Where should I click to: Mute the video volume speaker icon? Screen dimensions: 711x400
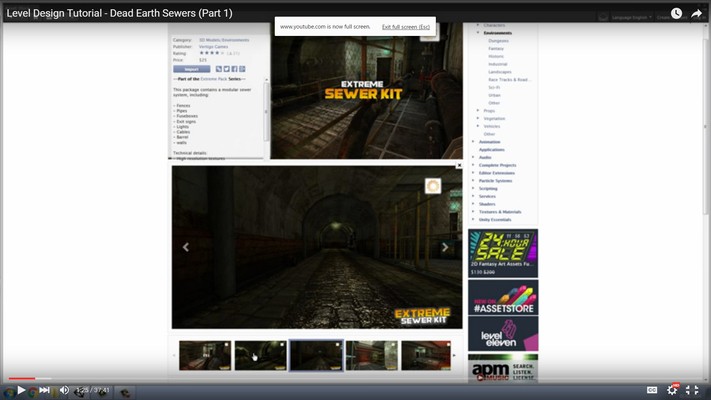(x=64, y=390)
